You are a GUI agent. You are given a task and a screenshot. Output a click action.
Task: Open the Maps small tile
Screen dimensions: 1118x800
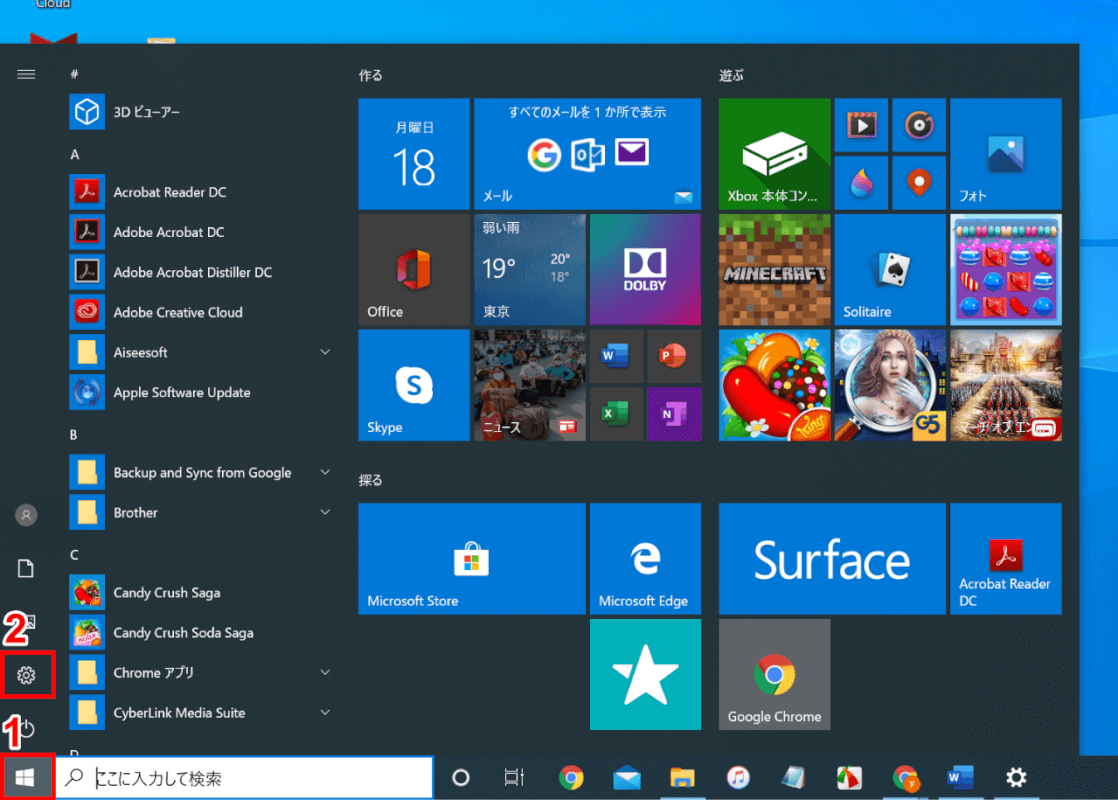tap(919, 183)
